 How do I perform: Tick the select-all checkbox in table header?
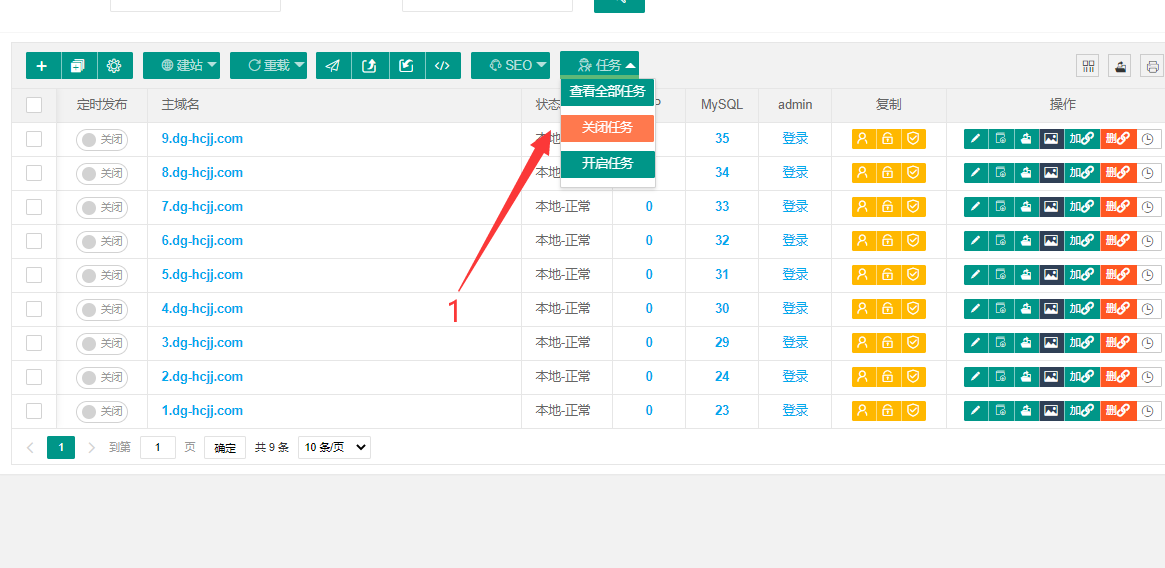pos(34,105)
